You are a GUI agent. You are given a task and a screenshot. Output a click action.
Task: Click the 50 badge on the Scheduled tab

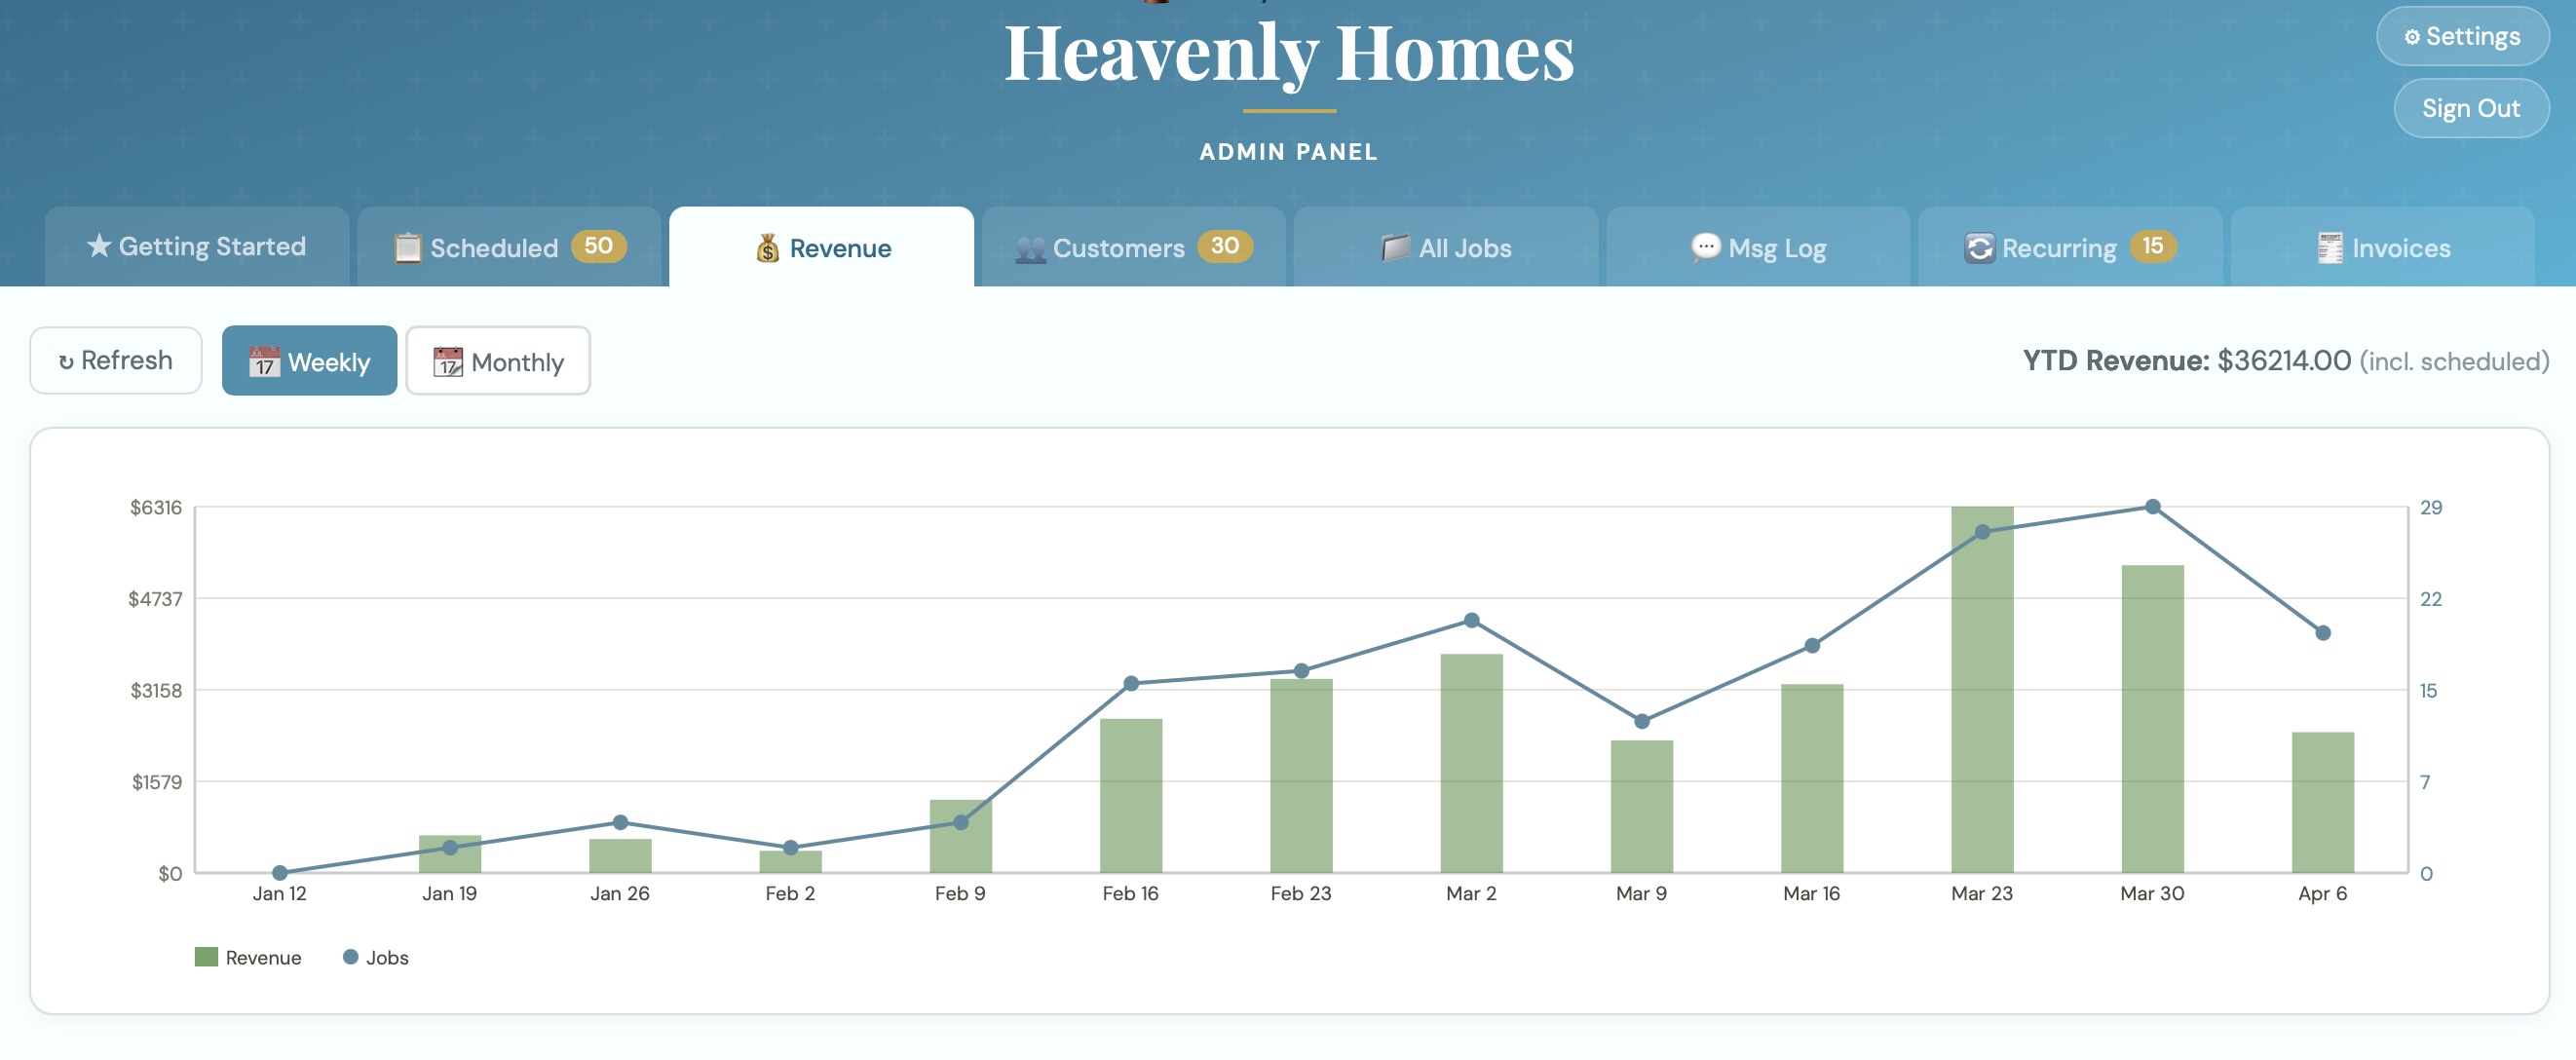coord(598,247)
